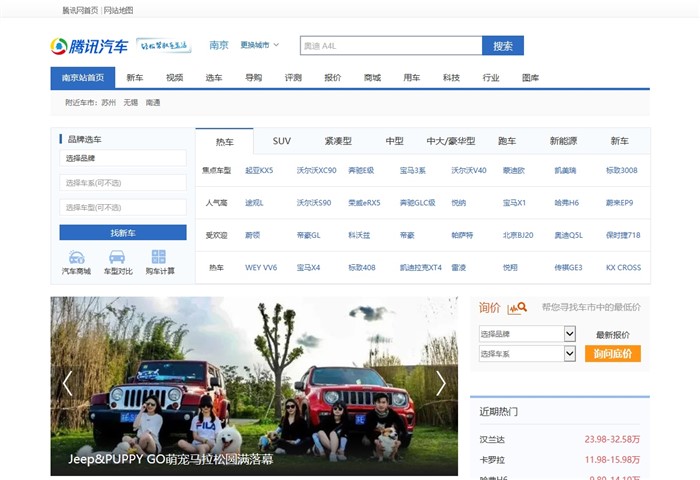
Task: Open the 报价 nav menu item
Action: [333, 78]
